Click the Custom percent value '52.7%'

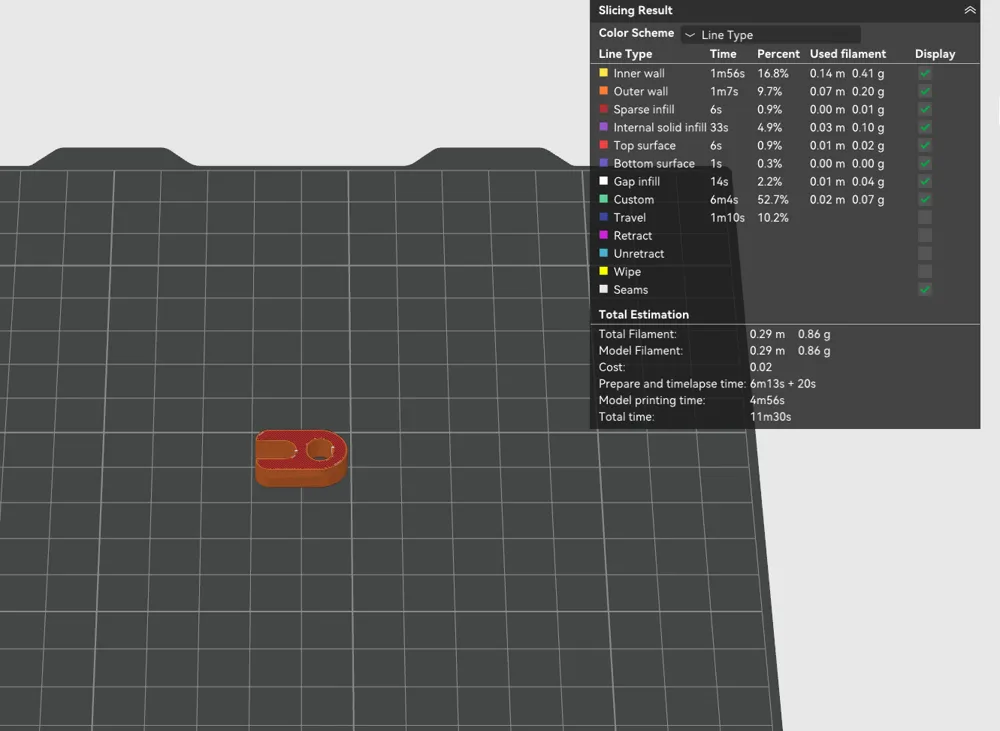click(773, 200)
